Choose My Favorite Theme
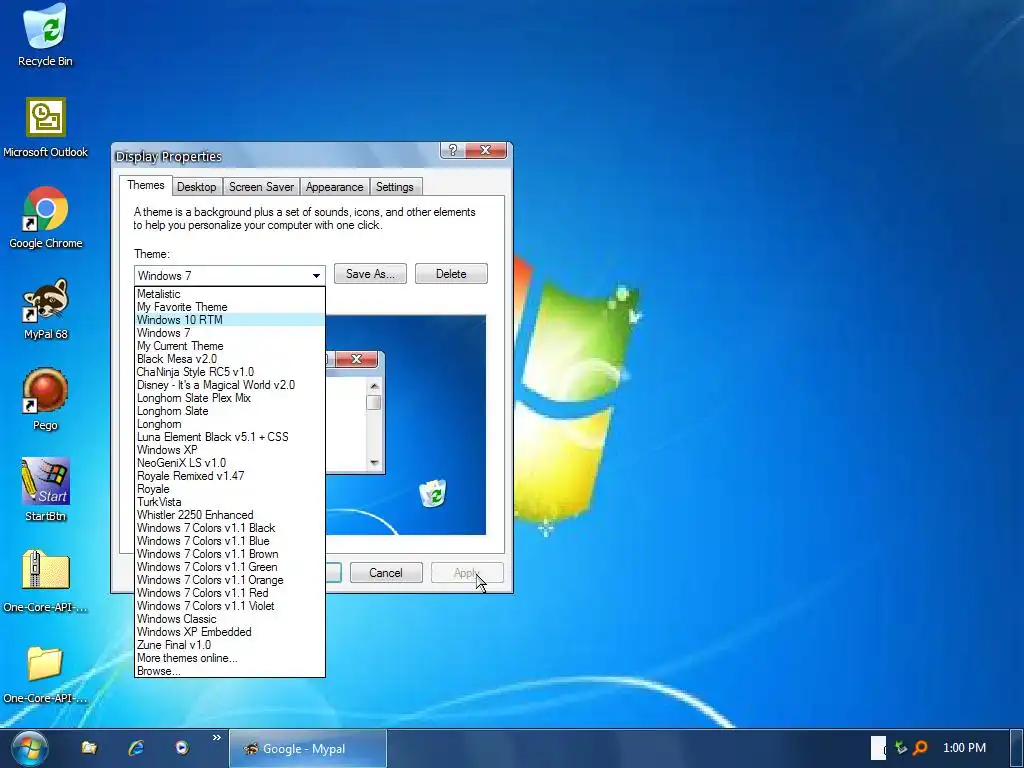Viewport: 1024px width, 768px height. [x=230, y=307]
